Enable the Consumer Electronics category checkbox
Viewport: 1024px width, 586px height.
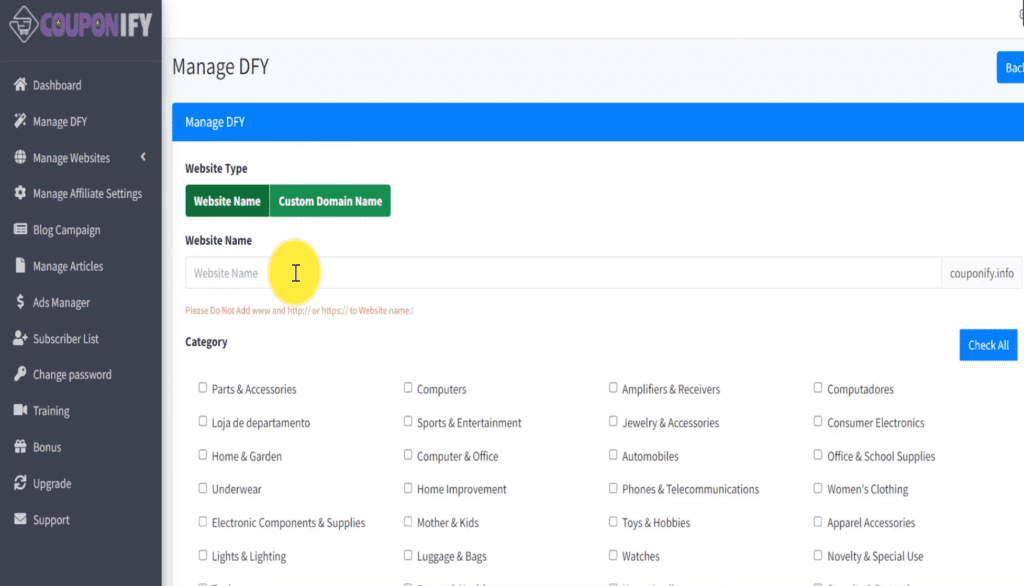pyautogui.click(x=818, y=422)
